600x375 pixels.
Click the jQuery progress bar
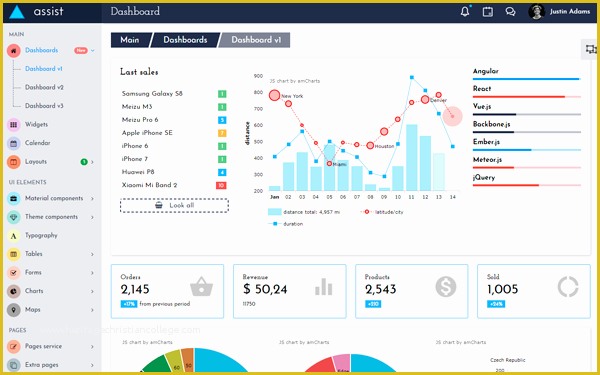527,185
